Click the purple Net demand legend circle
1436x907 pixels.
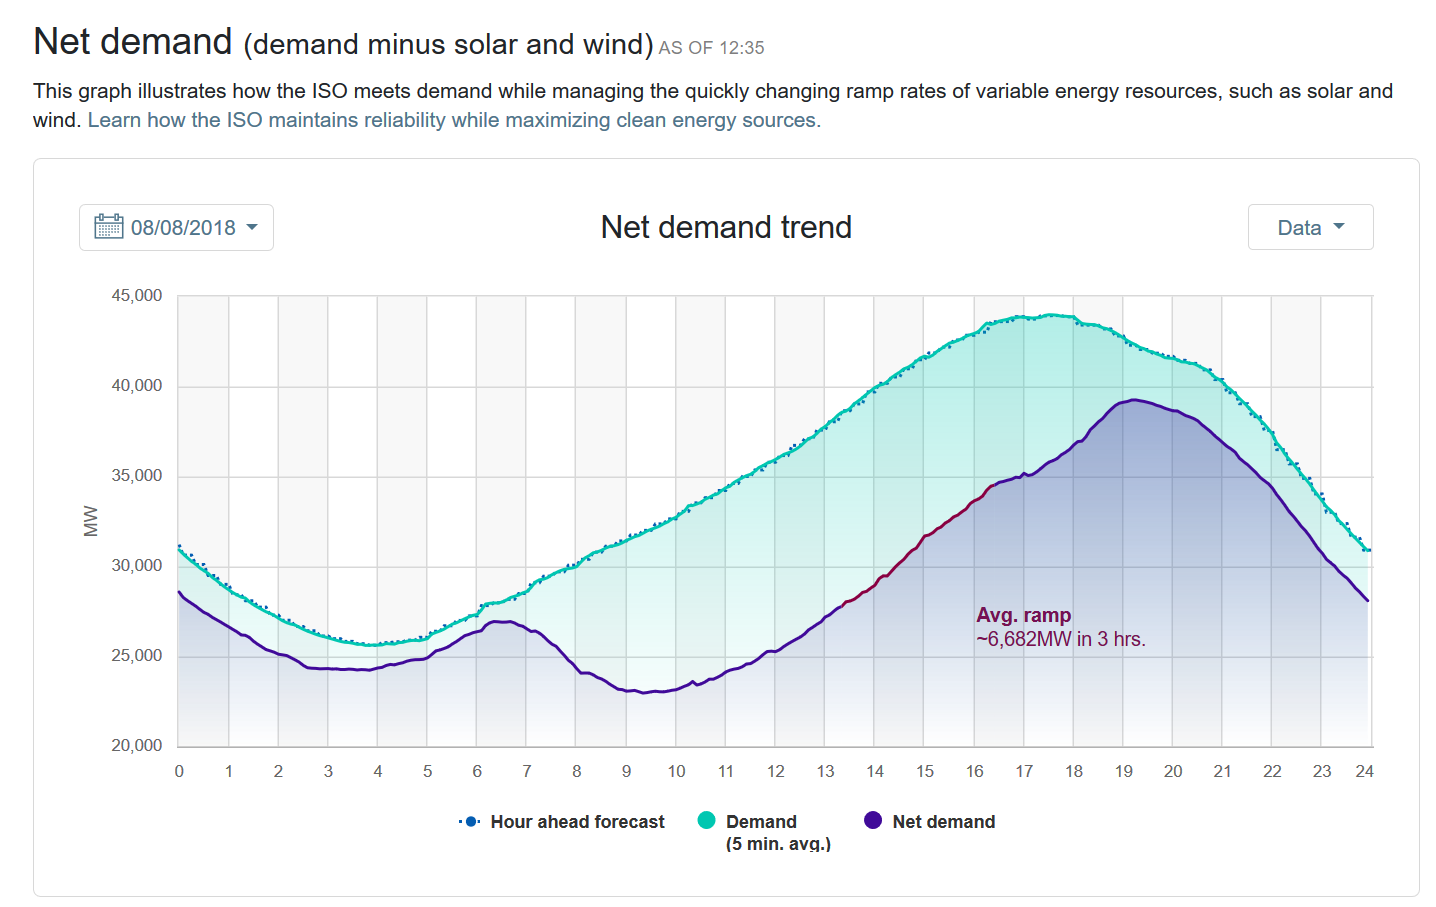[873, 821]
